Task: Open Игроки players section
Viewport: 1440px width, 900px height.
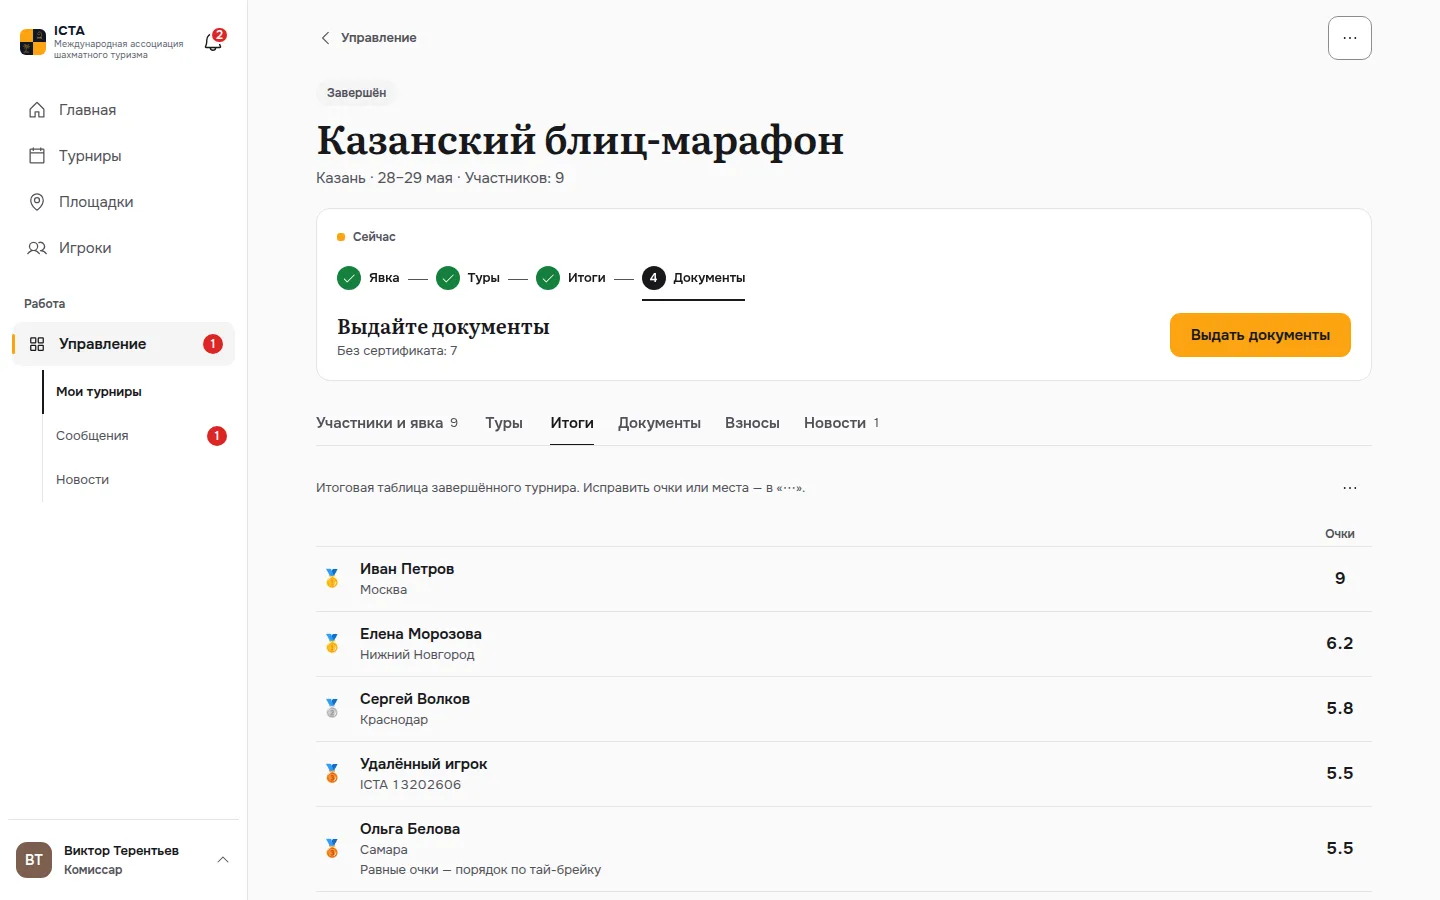Action: click(x=123, y=248)
